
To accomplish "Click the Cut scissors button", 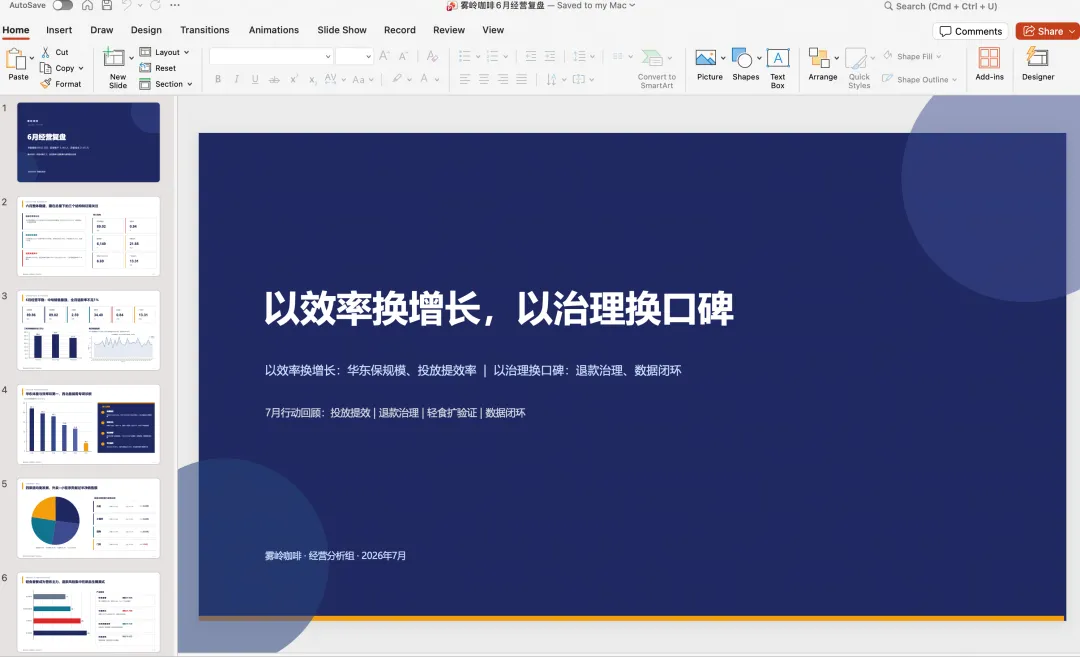I will click(55, 52).
